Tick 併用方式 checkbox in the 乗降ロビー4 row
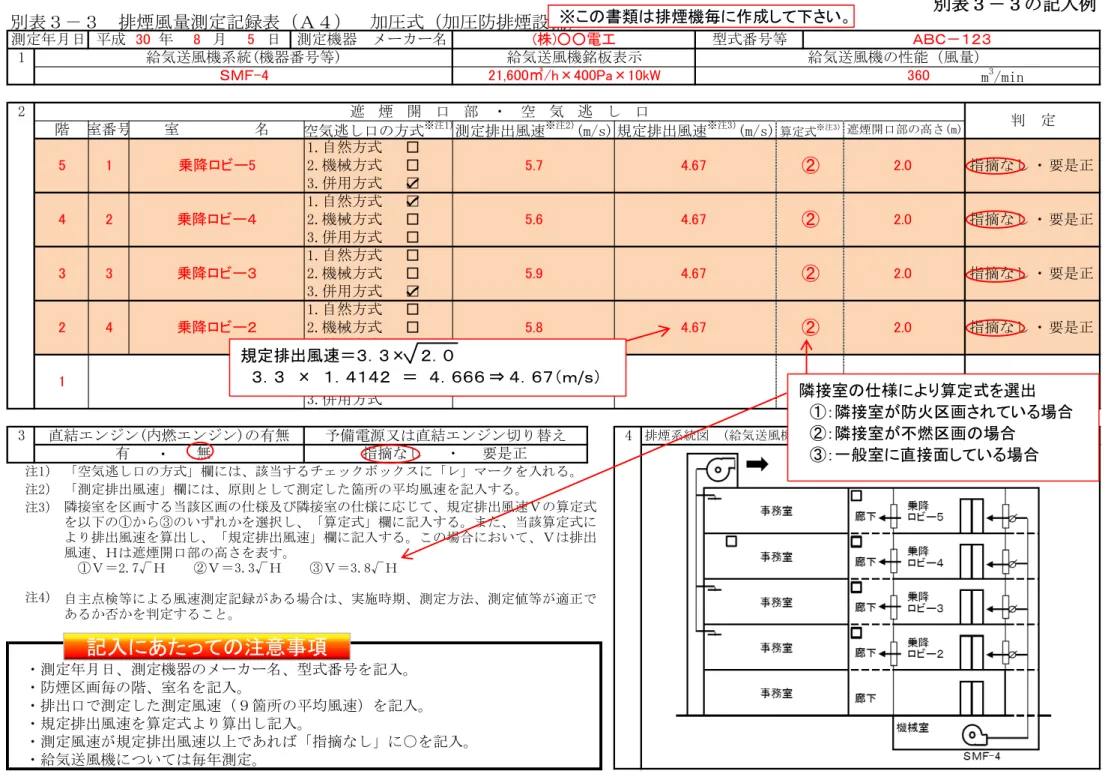Image resolution: width=1111 pixels, height=783 pixels. point(412,237)
